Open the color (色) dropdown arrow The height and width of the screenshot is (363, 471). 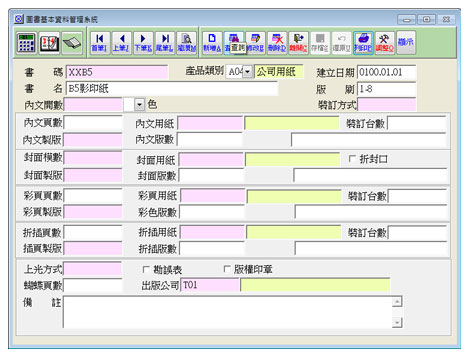pos(140,105)
